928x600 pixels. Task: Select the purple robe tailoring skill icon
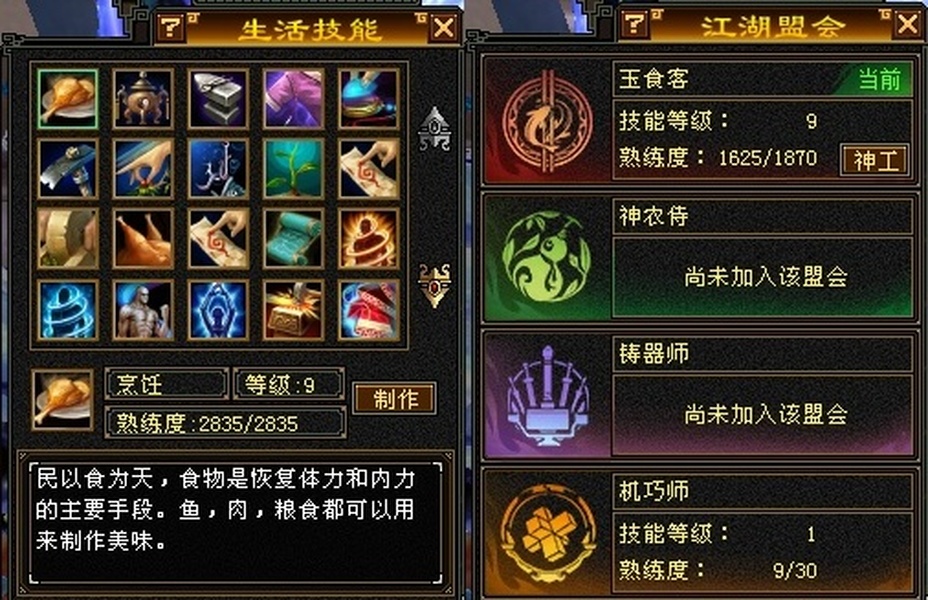(x=294, y=99)
